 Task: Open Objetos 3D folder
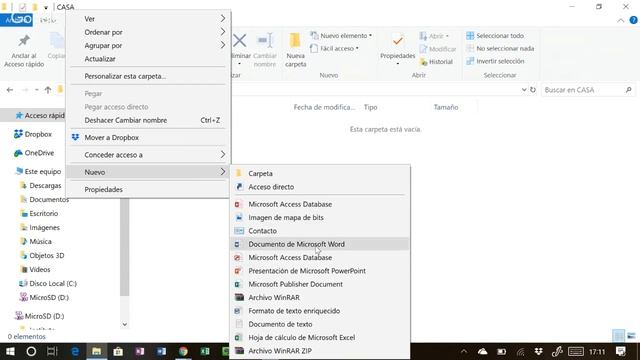click(x=42, y=256)
